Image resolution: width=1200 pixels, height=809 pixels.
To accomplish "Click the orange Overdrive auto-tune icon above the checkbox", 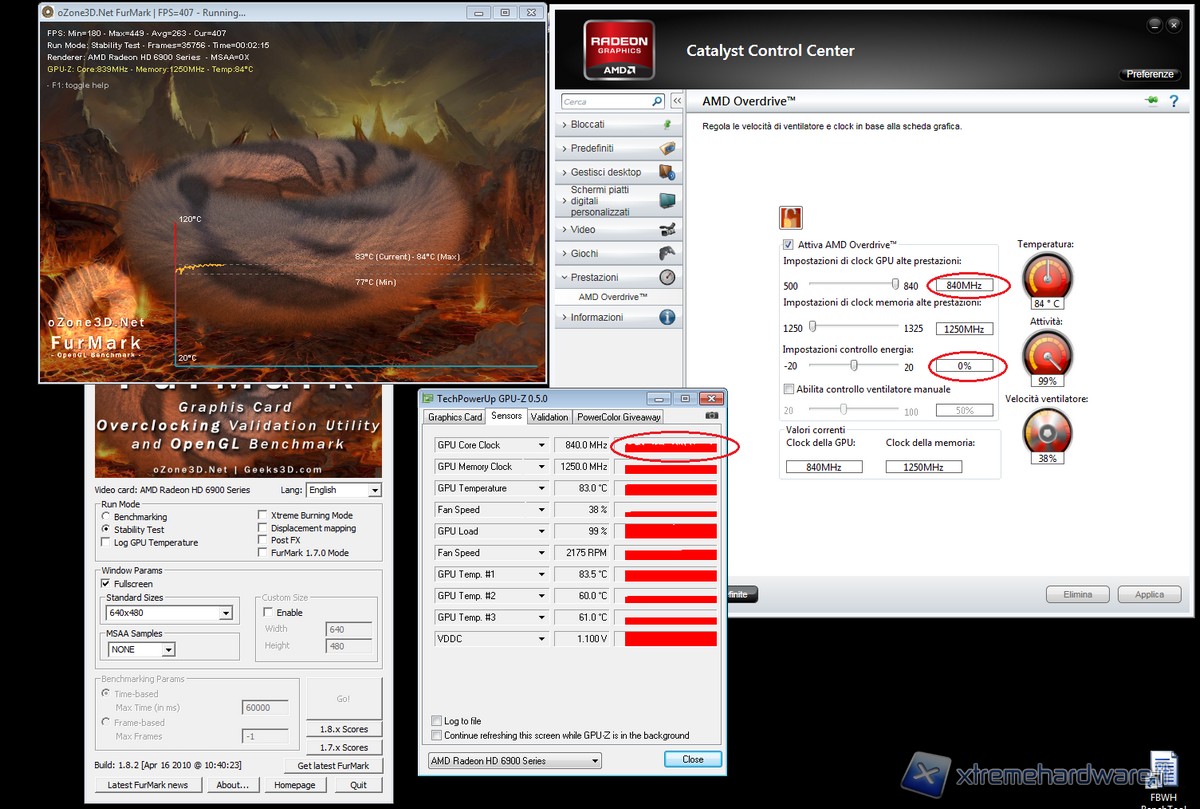I will point(791,217).
